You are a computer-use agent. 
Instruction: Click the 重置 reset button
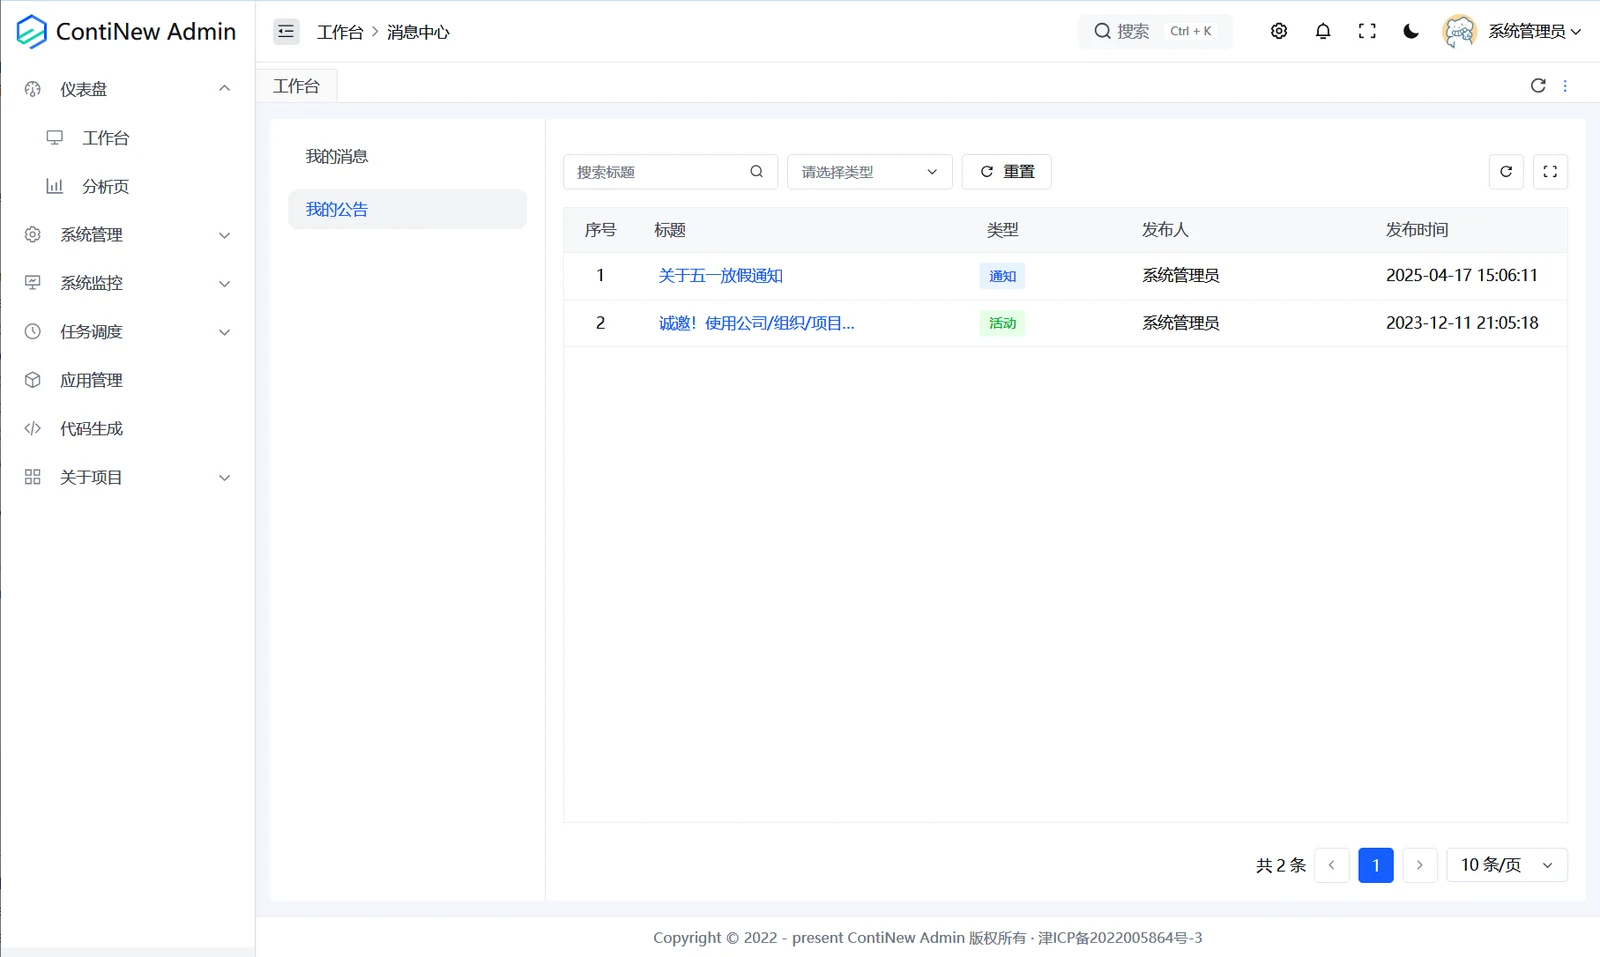tap(1006, 171)
